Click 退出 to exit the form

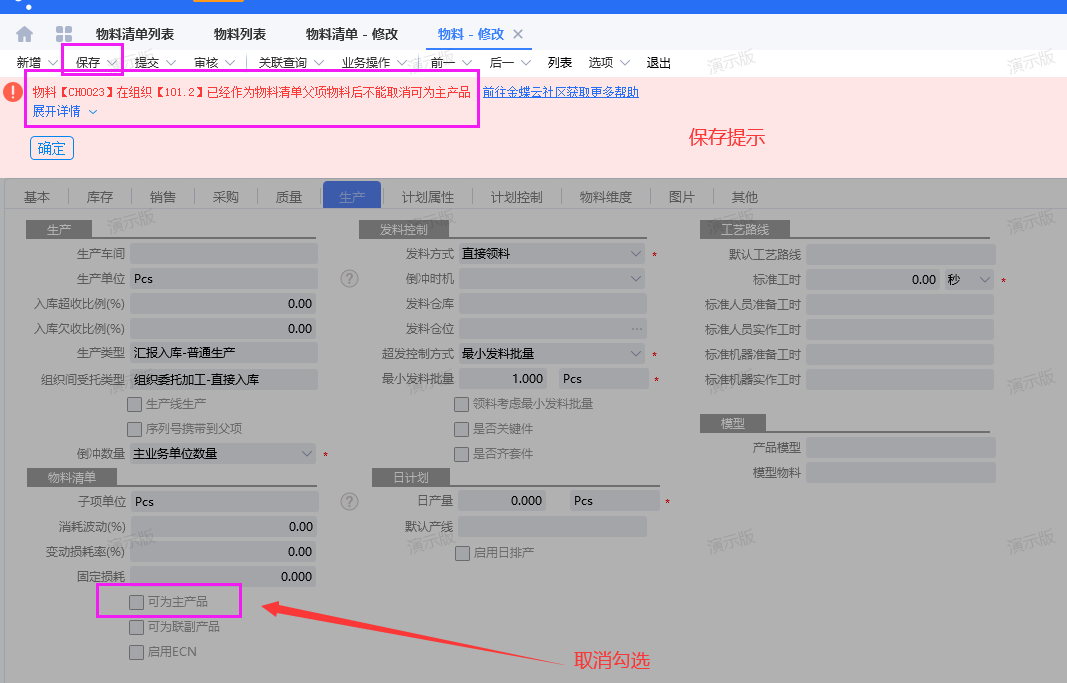point(659,63)
